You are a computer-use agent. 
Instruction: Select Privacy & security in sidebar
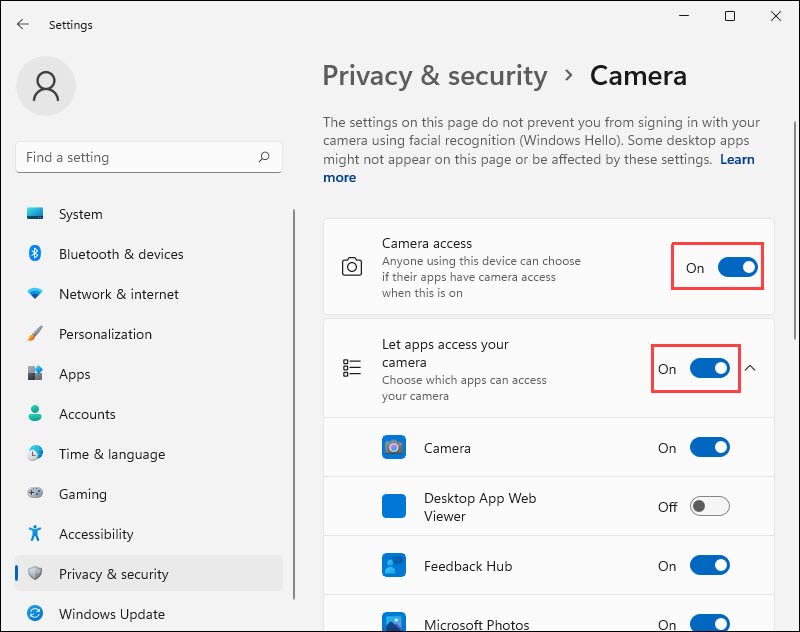[x=148, y=573]
